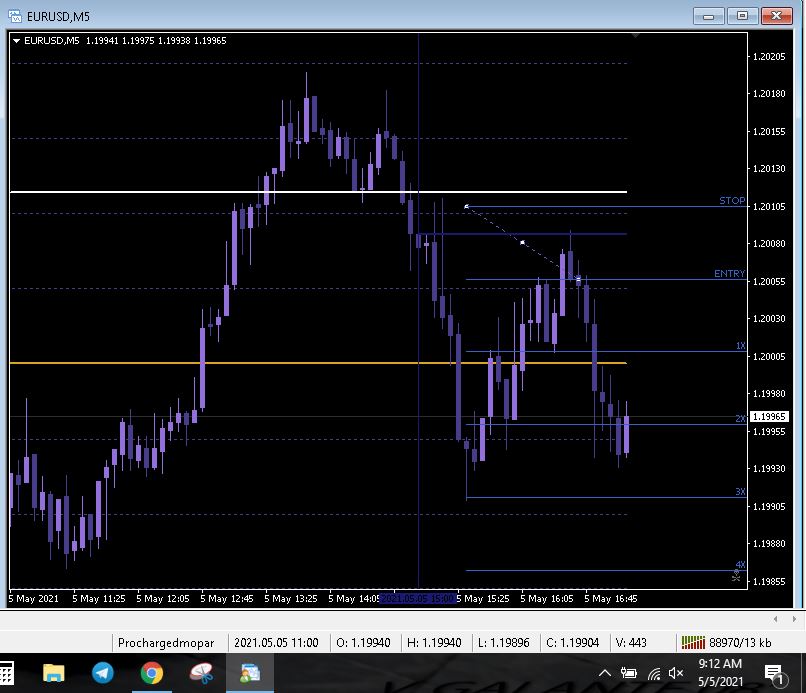Screen dimensions: 806x693
Task: Click the 5 May 12:45 time label
Action: [x=227, y=598]
